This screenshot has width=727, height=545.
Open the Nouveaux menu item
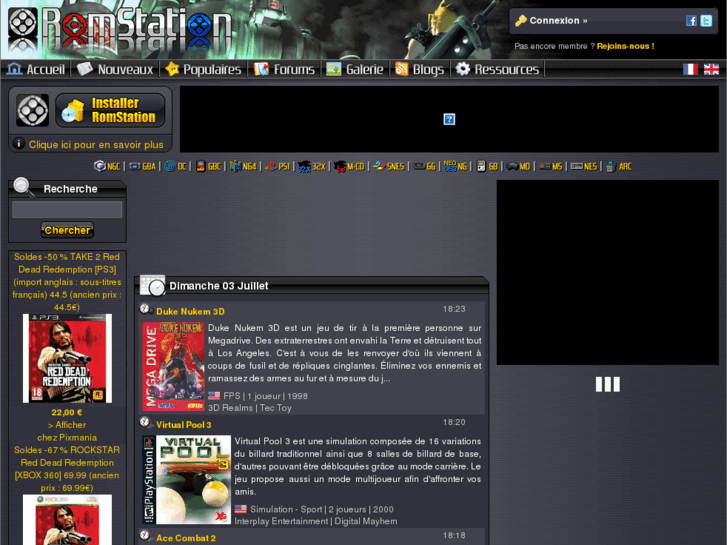tap(115, 70)
